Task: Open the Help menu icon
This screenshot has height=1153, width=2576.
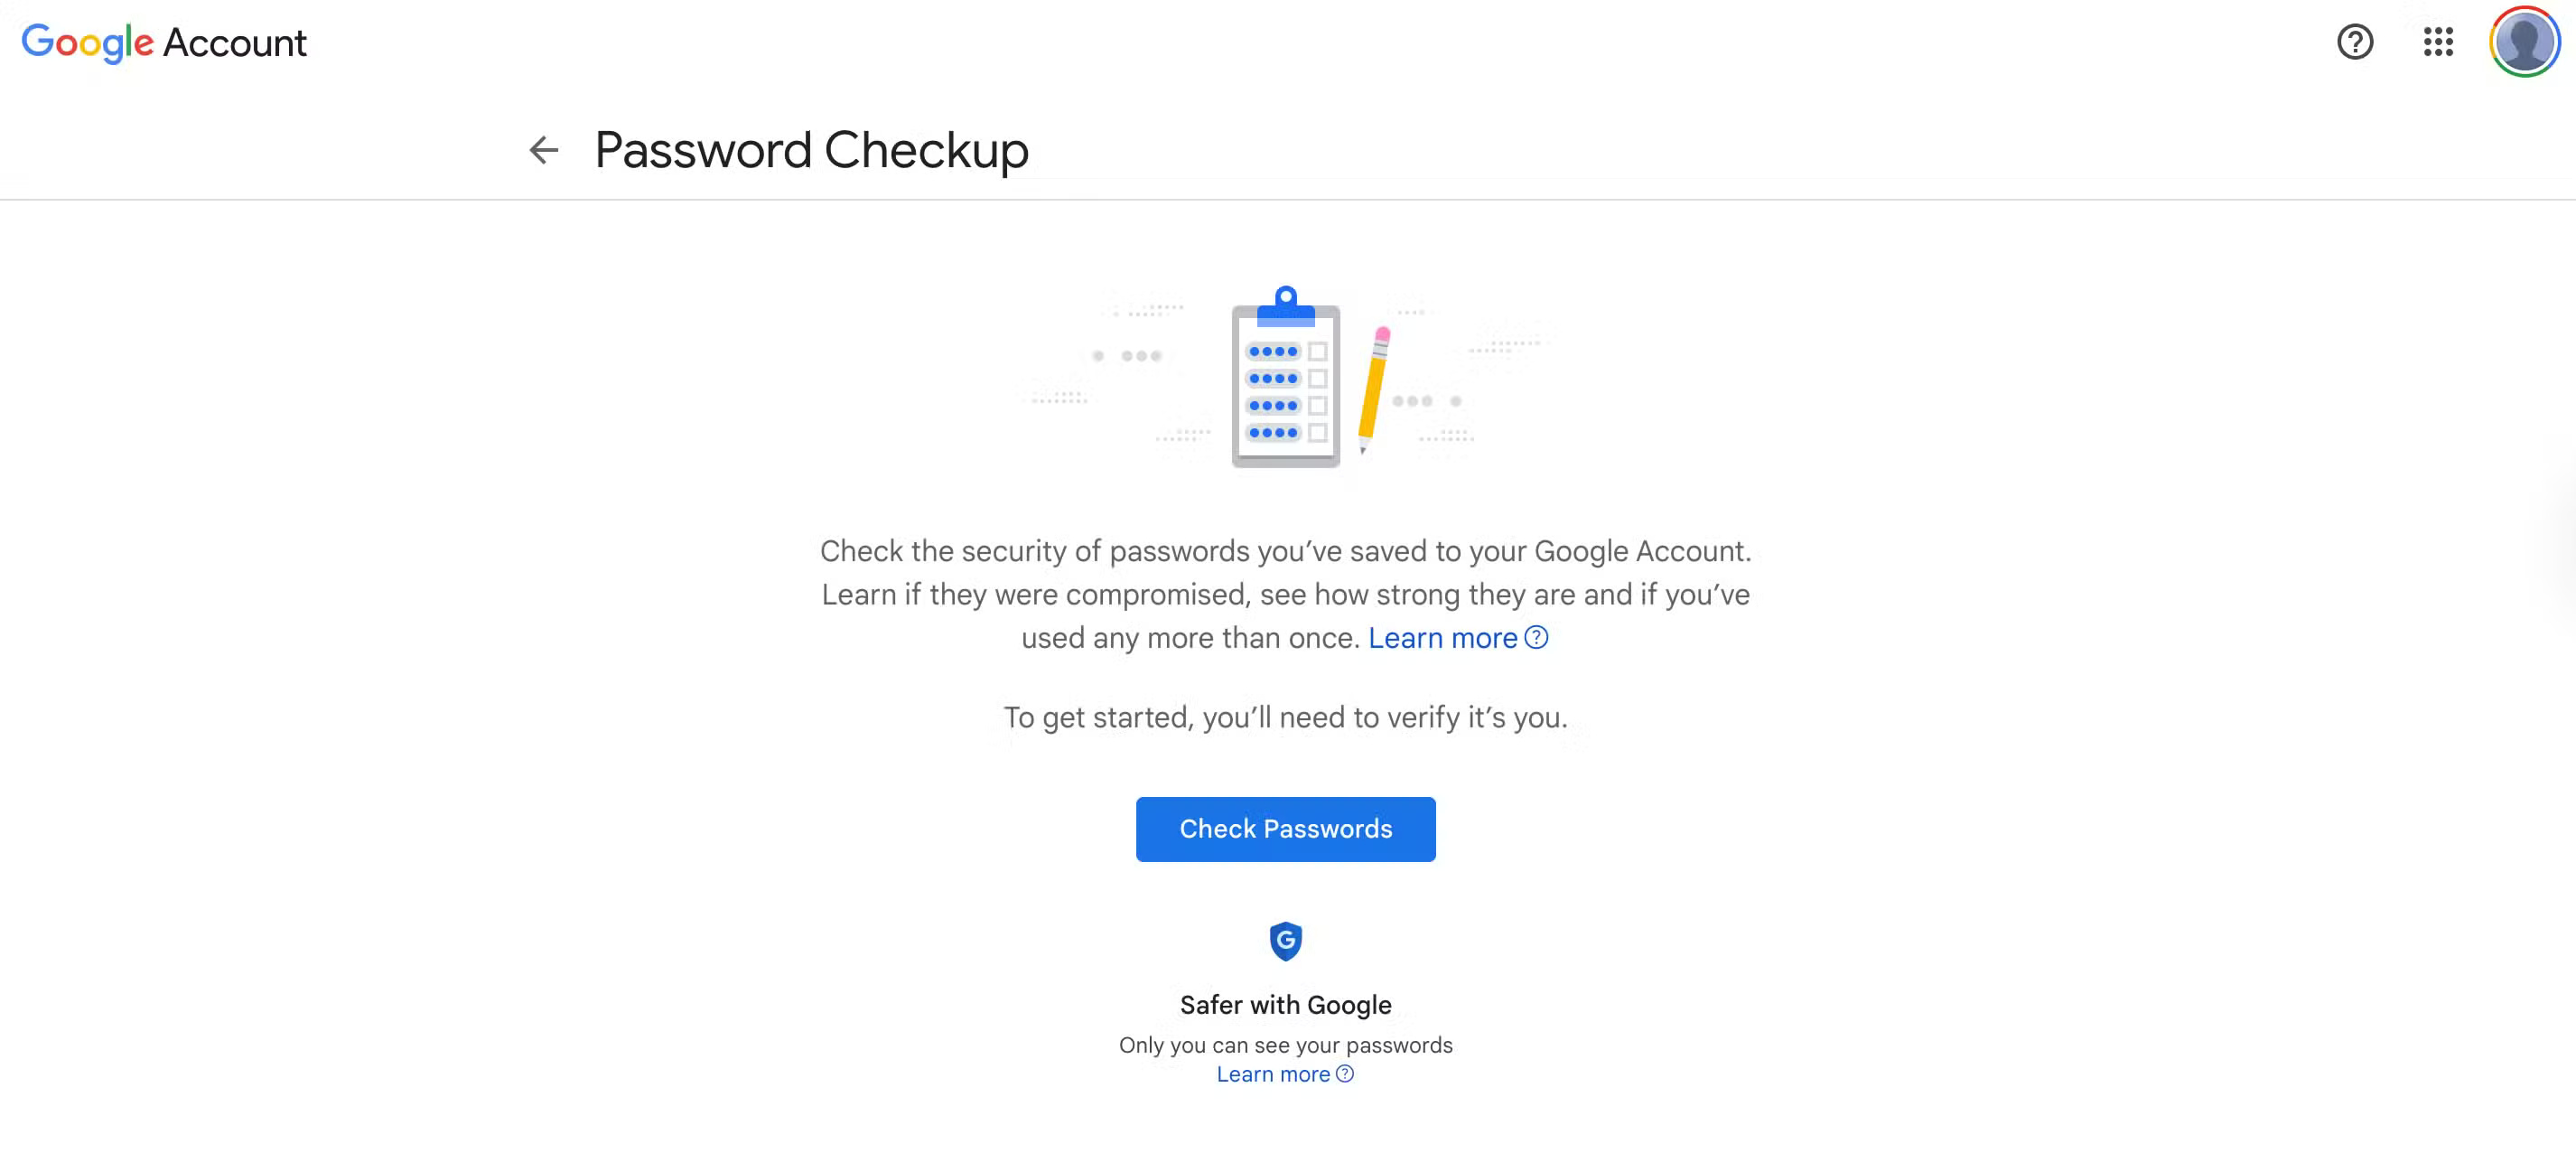Action: (2356, 43)
